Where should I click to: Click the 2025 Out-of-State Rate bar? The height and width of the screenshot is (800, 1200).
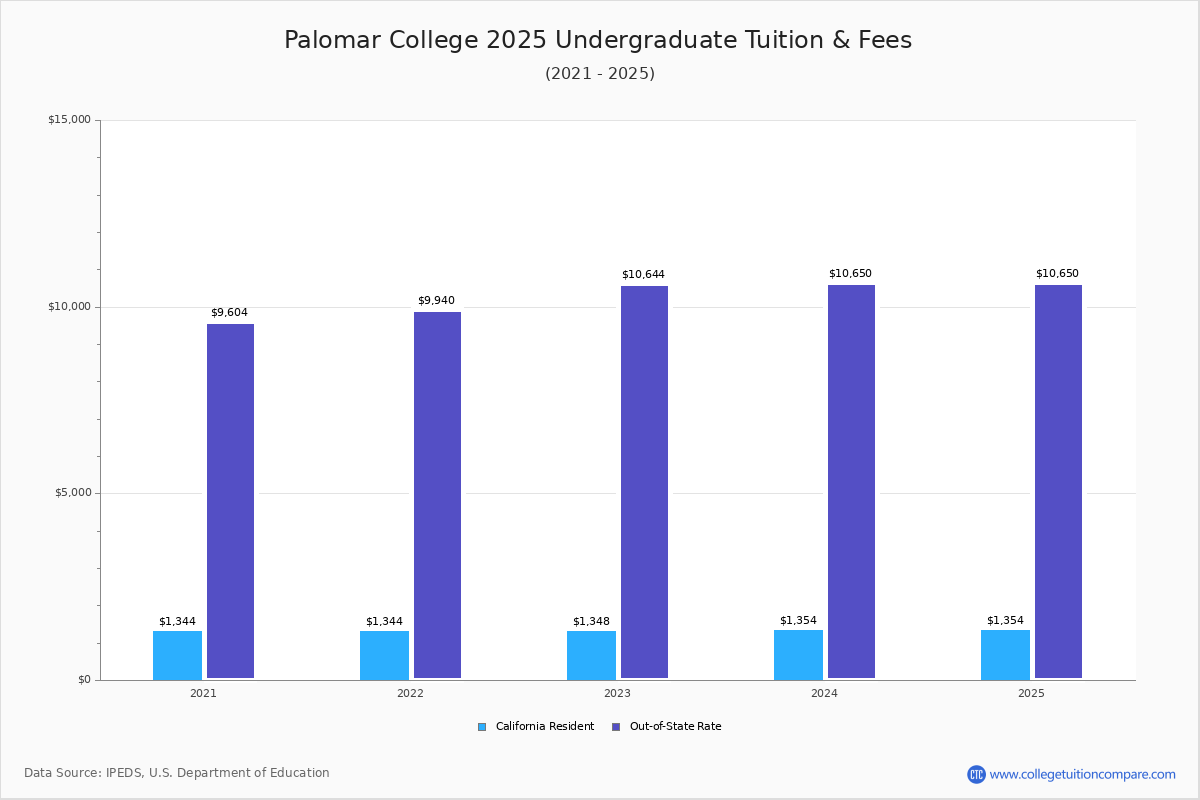coord(1058,481)
